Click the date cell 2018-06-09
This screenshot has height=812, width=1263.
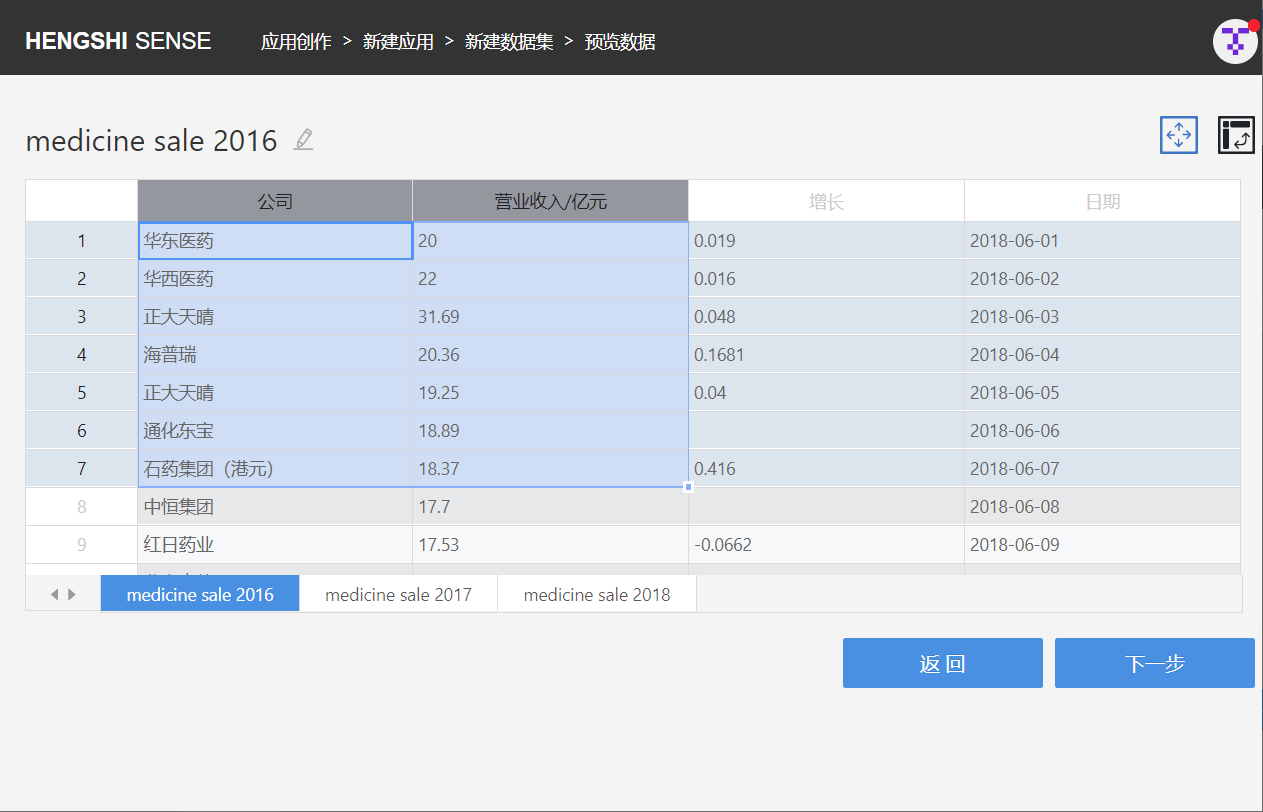tap(1102, 545)
